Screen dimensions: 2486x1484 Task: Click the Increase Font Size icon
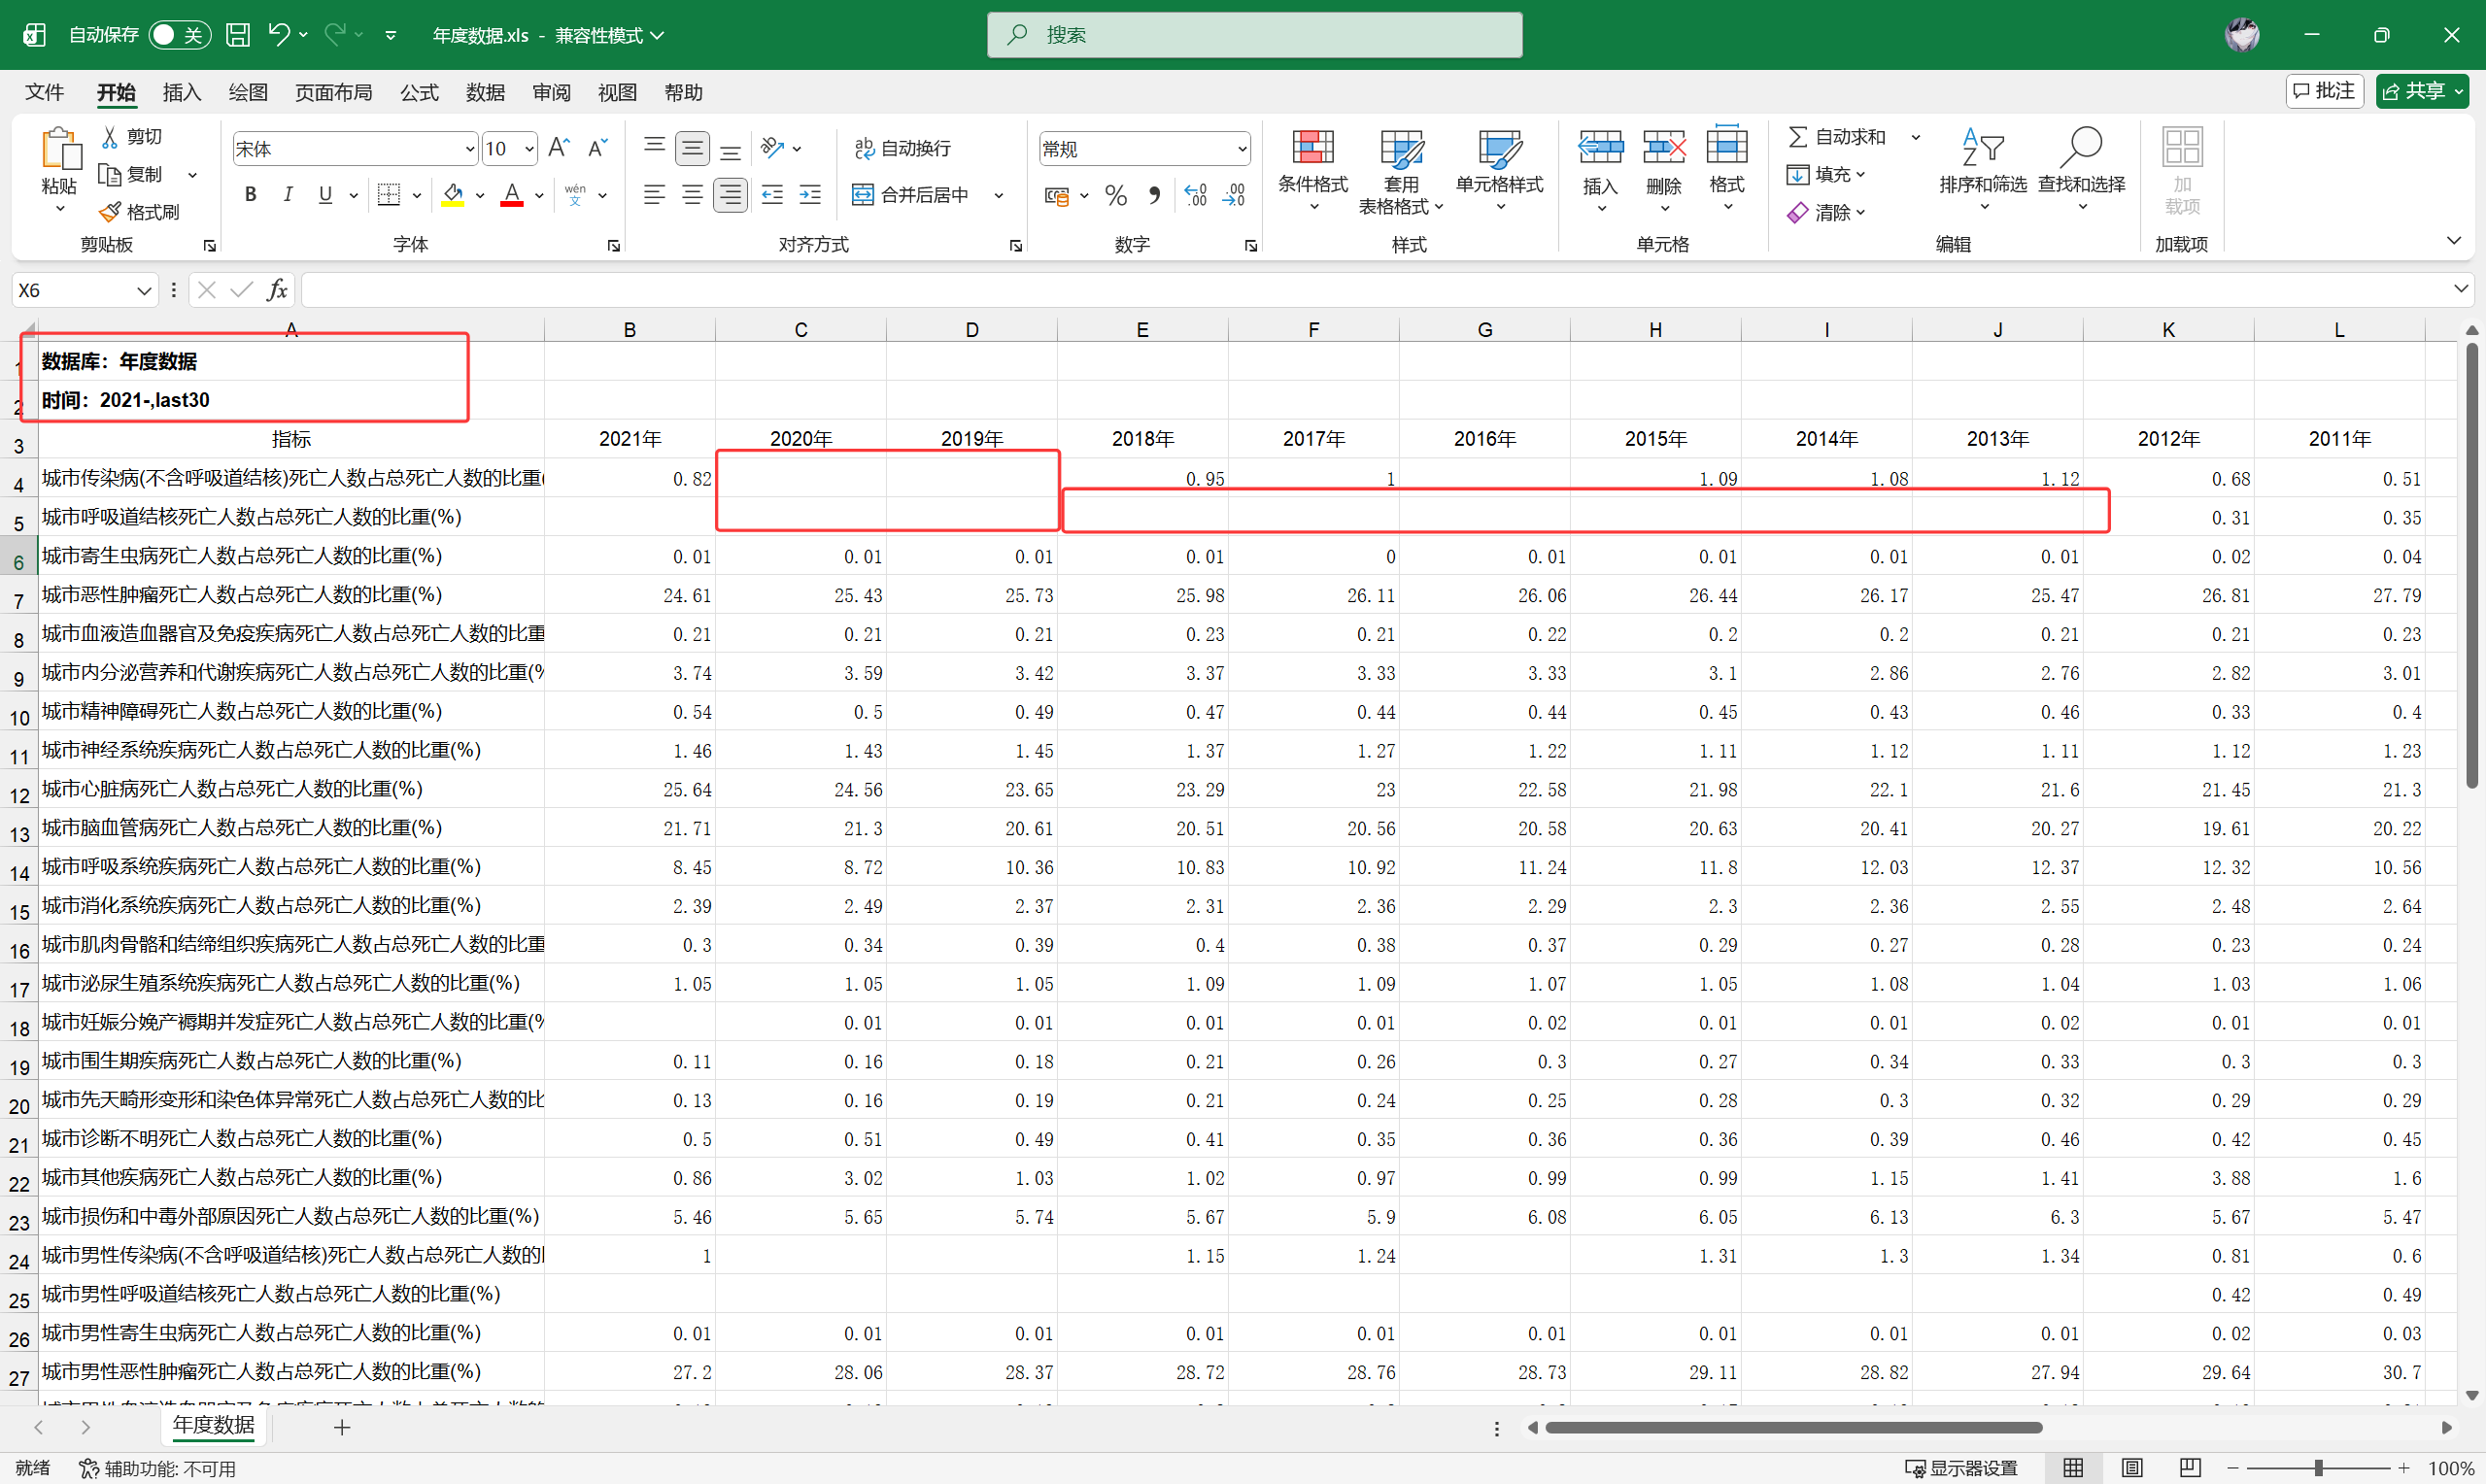coord(560,149)
